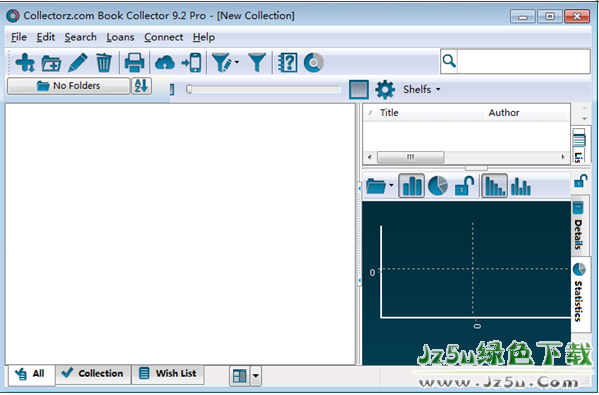The width and height of the screenshot is (599, 395).
Task: Click the CLZ Cloud sync icon
Action: click(x=165, y=63)
